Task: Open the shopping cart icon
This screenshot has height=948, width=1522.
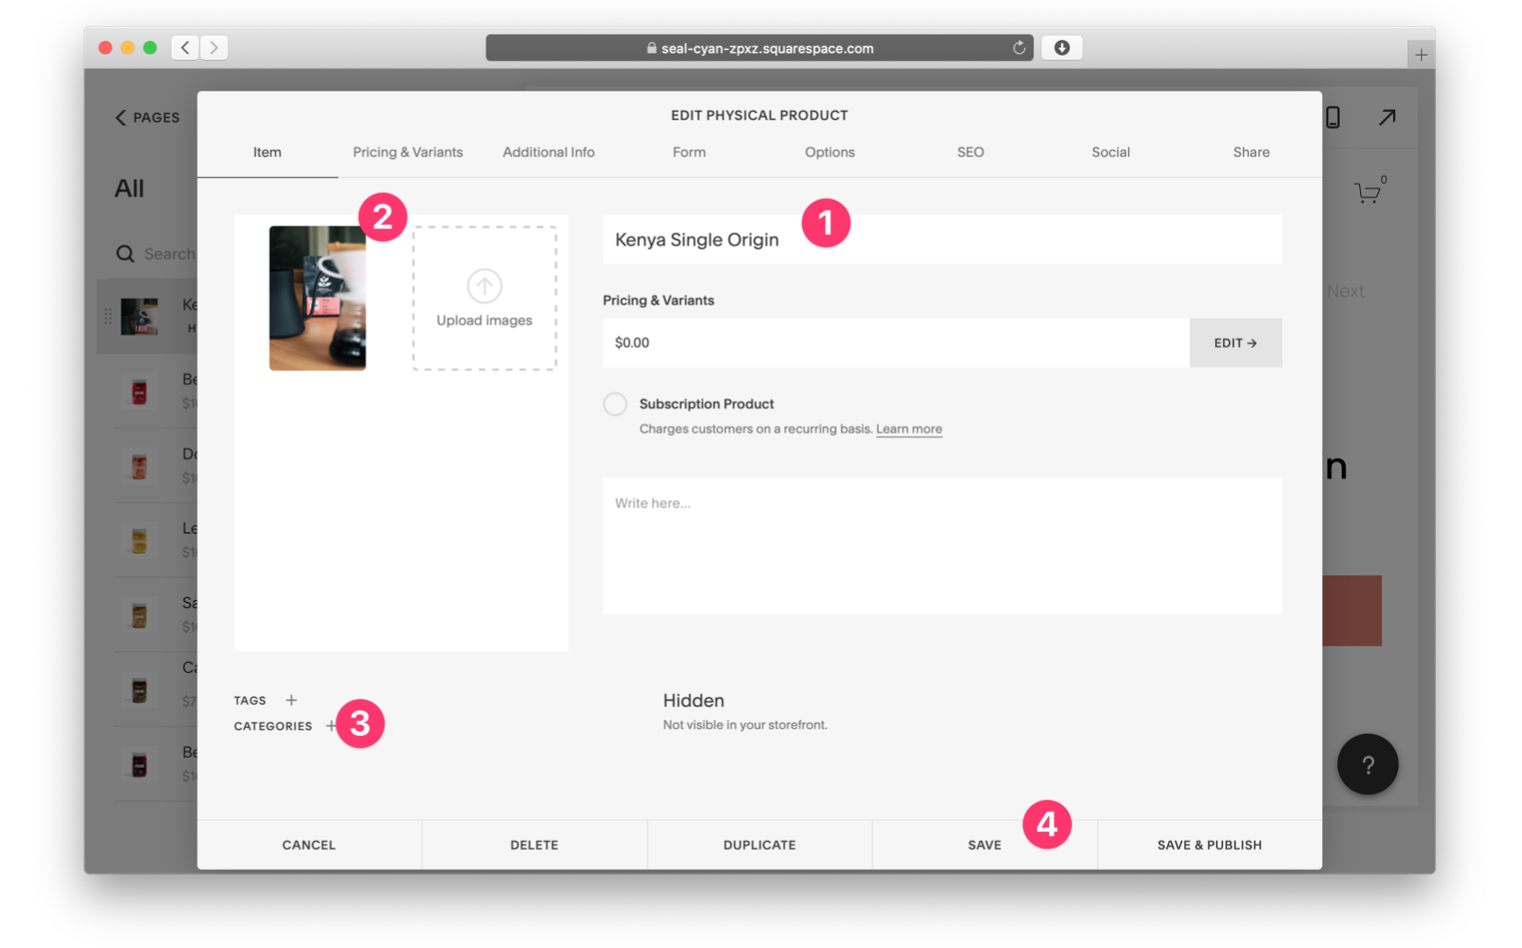Action: 1367,192
